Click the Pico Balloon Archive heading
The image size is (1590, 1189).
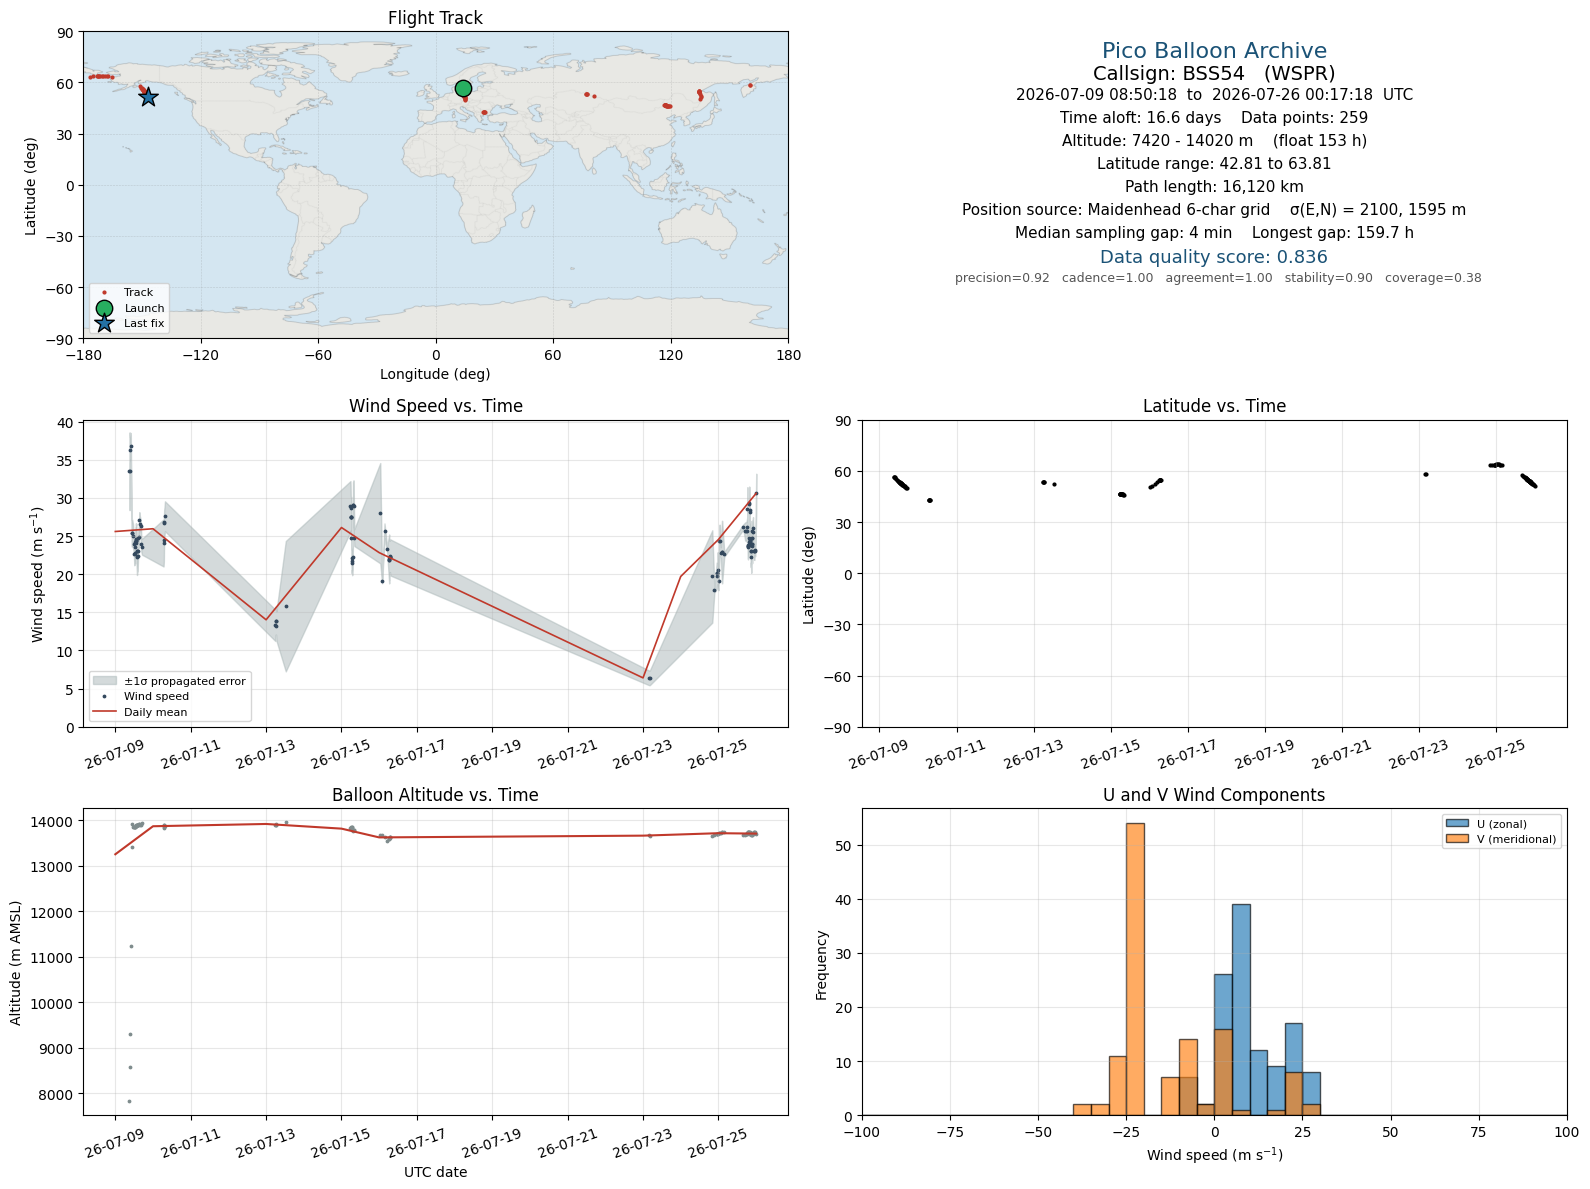(1214, 51)
